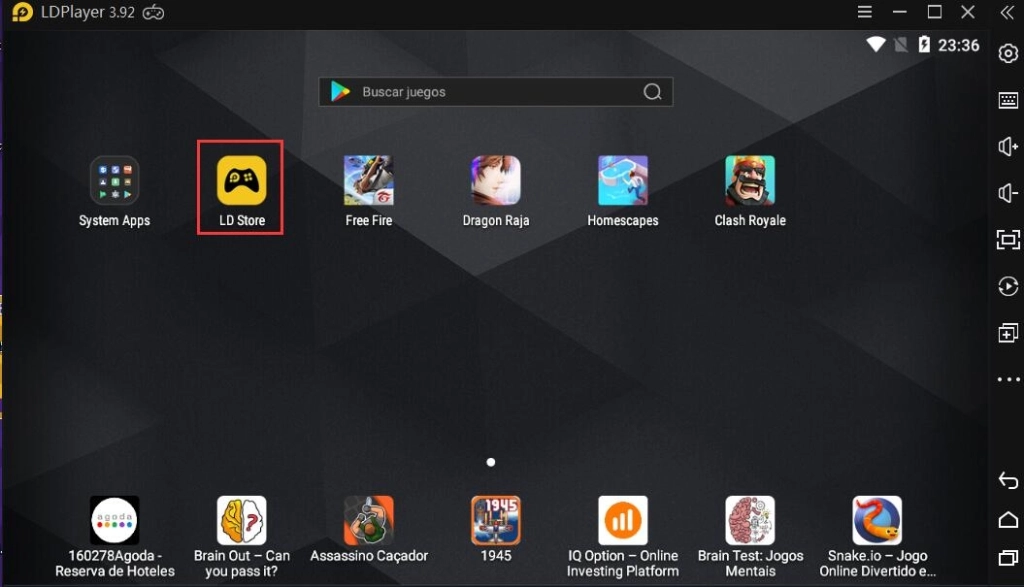The height and width of the screenshot is (587, 1024).
Task: Minimize the LDPlayer window
Action: point(900,12)
